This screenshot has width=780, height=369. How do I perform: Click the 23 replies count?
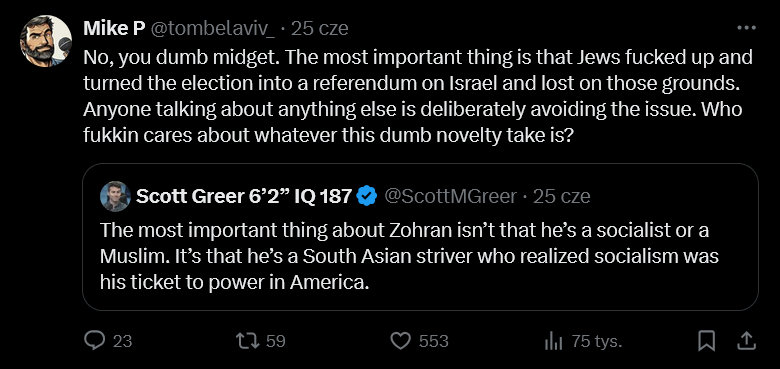(122, 341)
